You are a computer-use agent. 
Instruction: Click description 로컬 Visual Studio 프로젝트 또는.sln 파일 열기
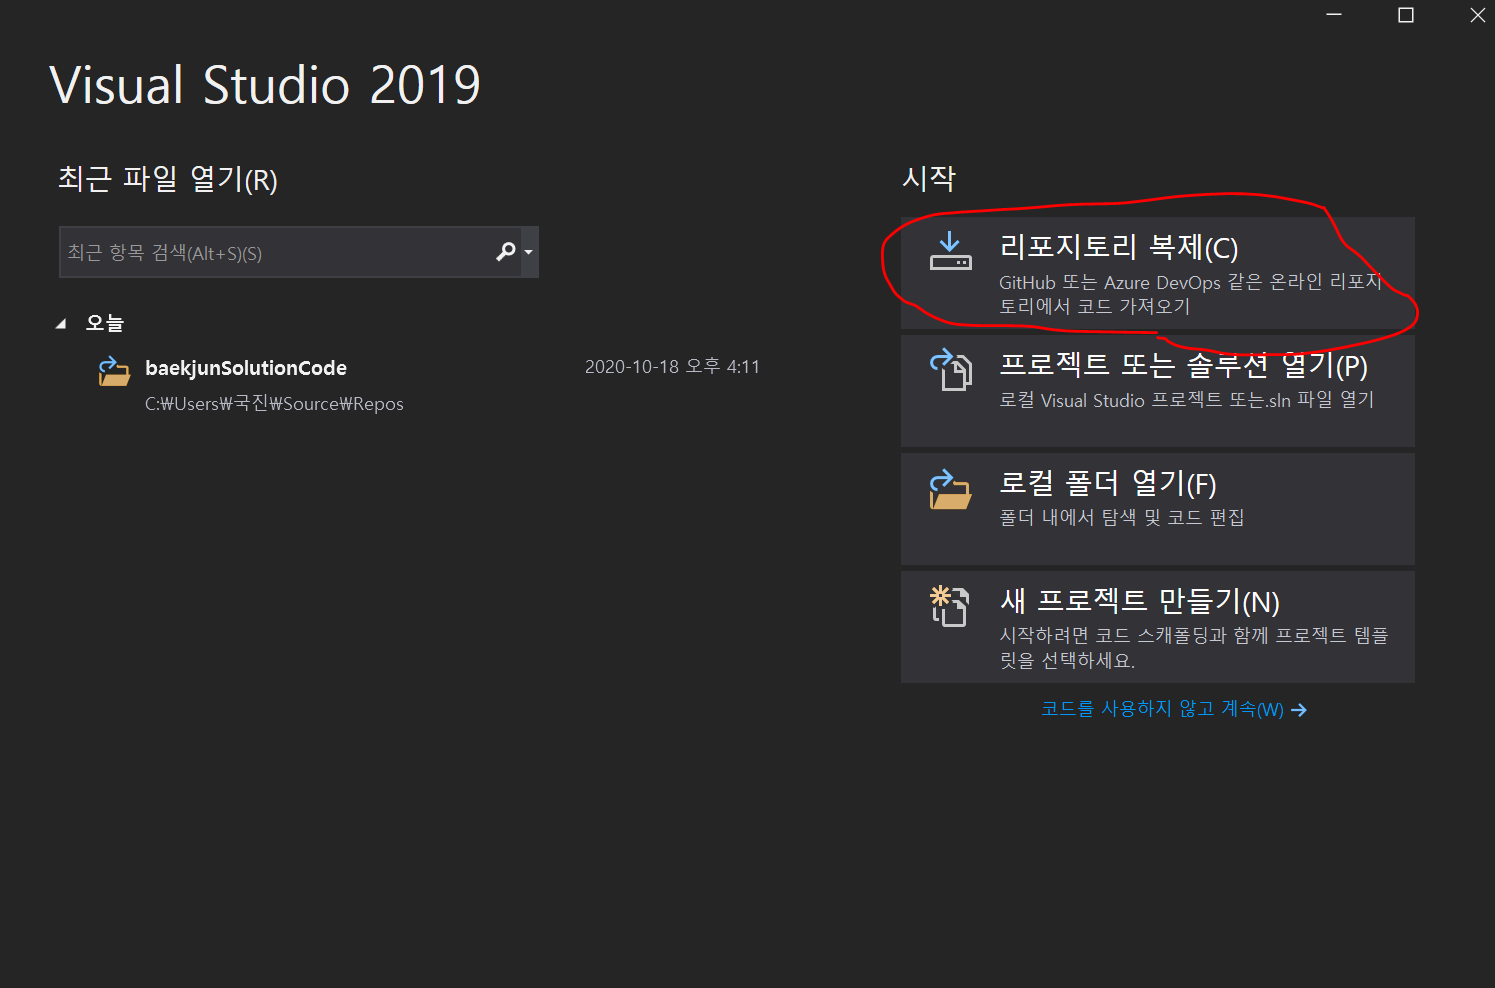click(1187, 400)
